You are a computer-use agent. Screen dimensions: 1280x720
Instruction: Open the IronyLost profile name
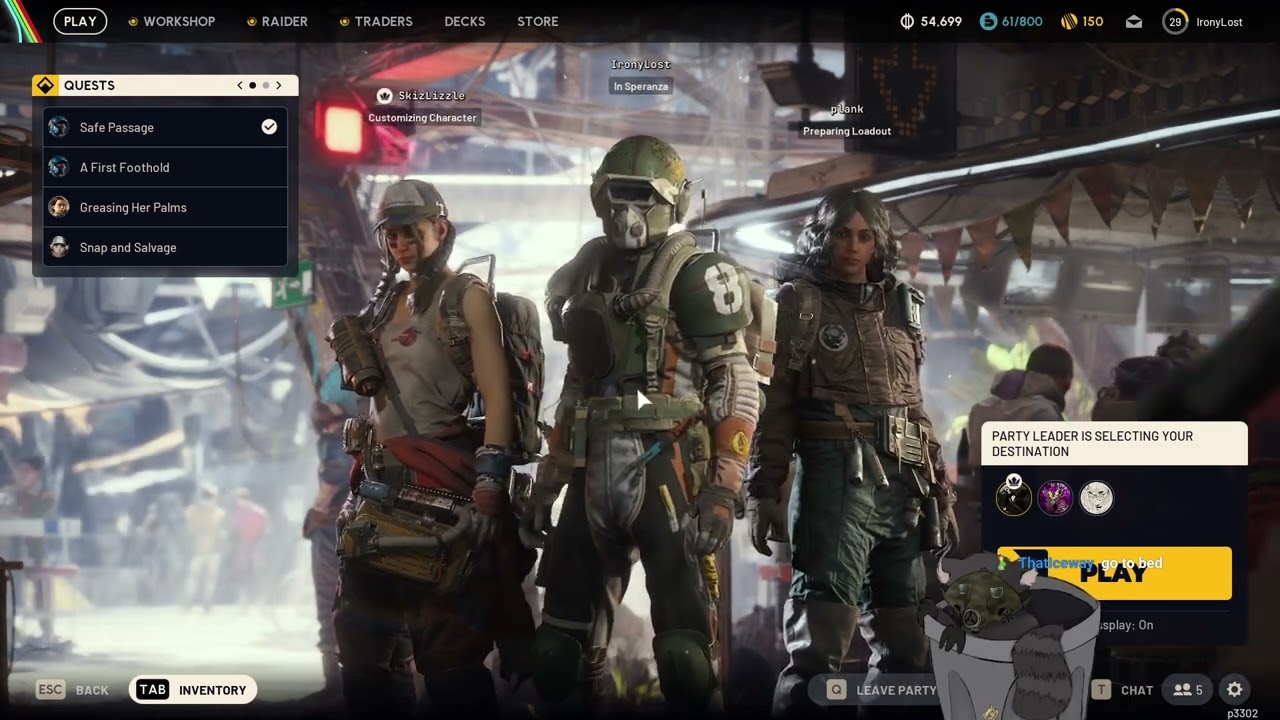(x=1219, y=22)
